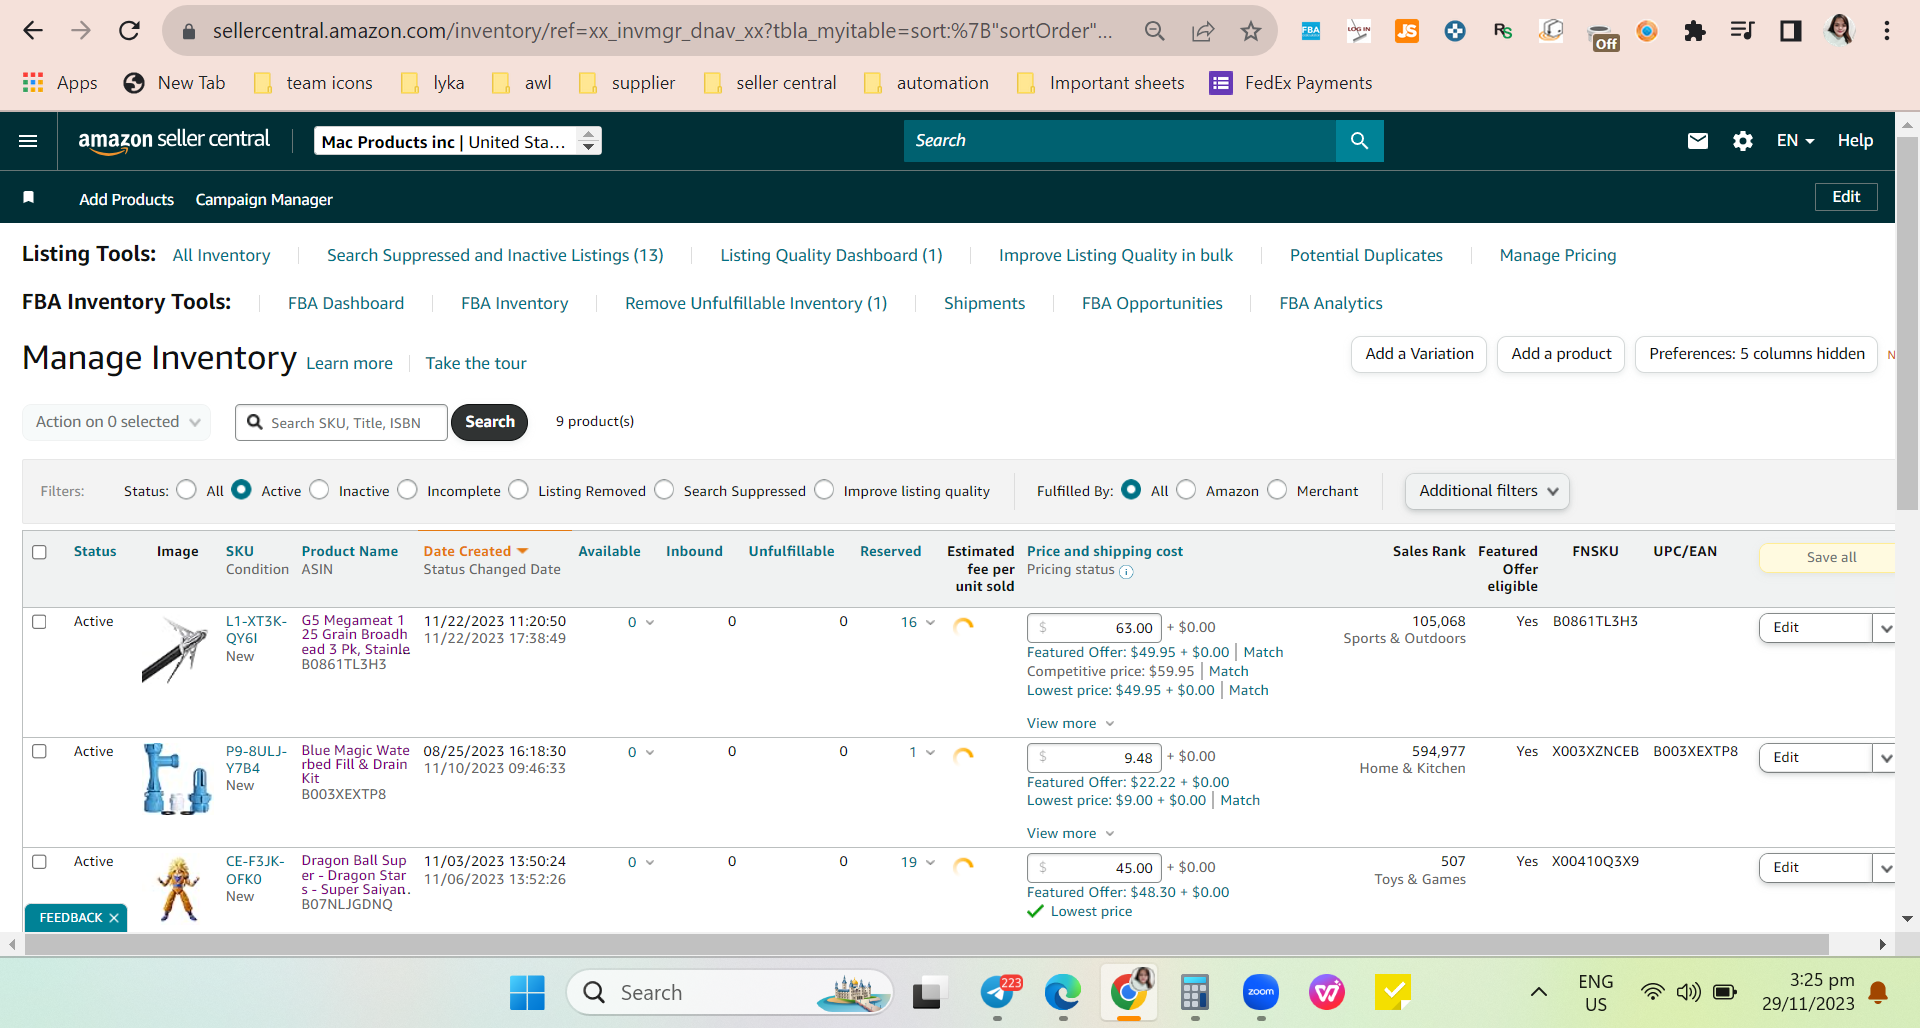Open Preferences: 5 columns hidden

click(x=1757, y=354)
